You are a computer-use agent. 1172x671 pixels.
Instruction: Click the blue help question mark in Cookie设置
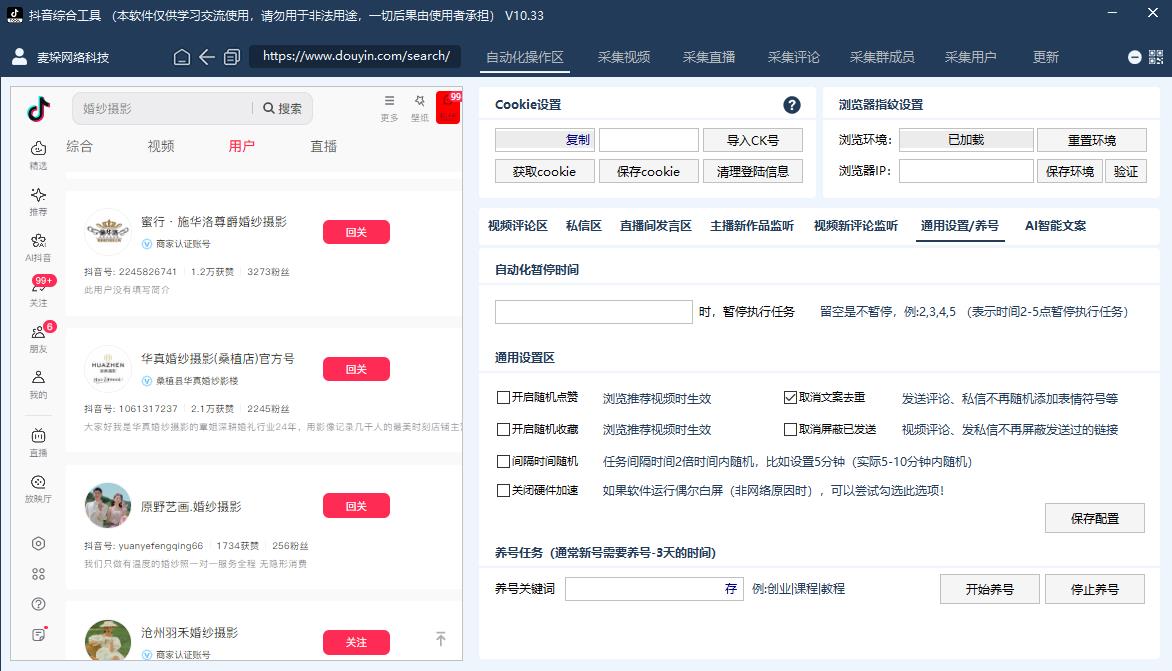[791, 105]
